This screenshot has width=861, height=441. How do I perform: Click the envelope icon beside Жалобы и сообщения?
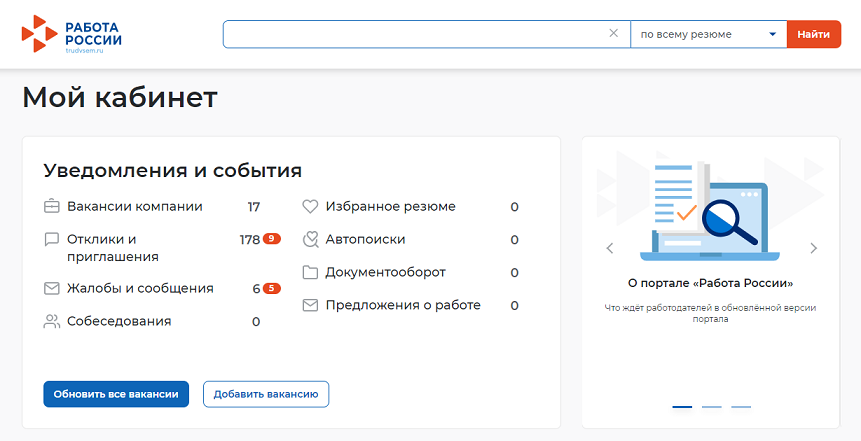(x=52, y=289)
